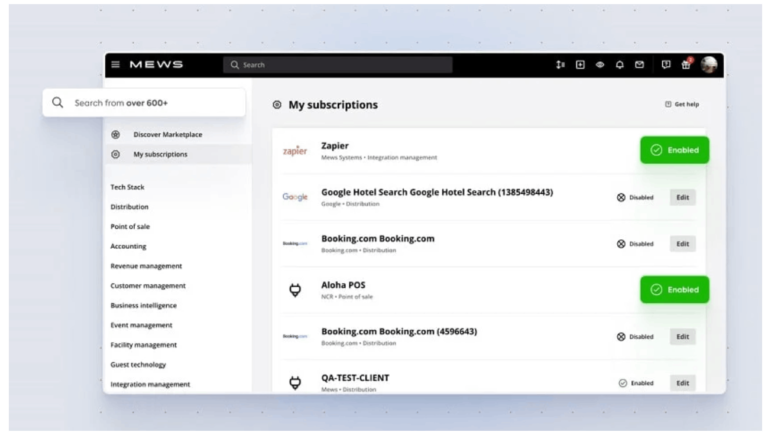Select My subscriptions in the sidebar
The width and height of the screenshot is (768, 432).
click(160, 154)
